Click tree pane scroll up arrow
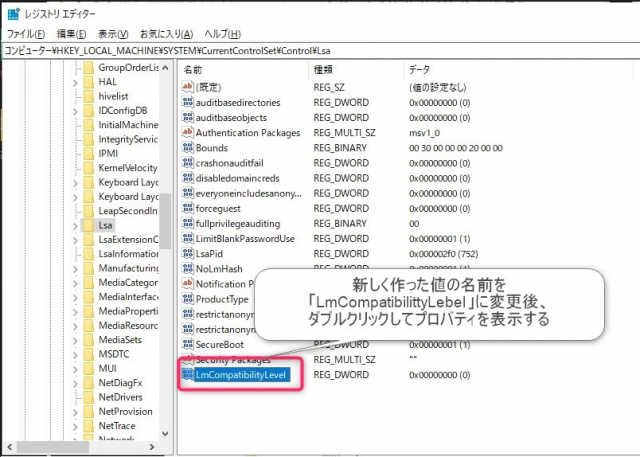This screenshot has height=457, width=640. (165, 68)
